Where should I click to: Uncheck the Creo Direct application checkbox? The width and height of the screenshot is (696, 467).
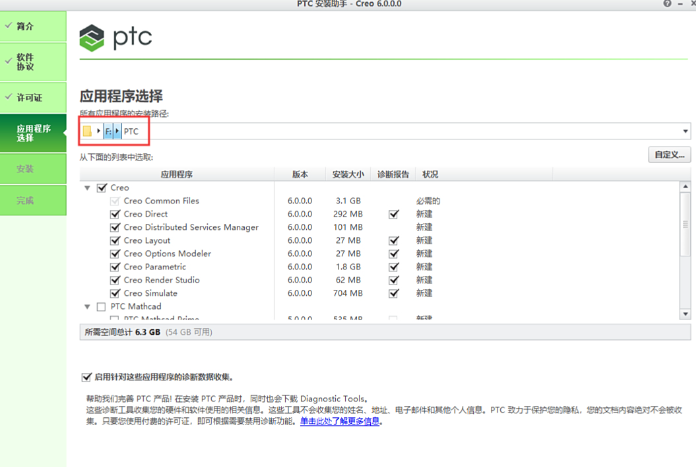click(x=116, y=214)
